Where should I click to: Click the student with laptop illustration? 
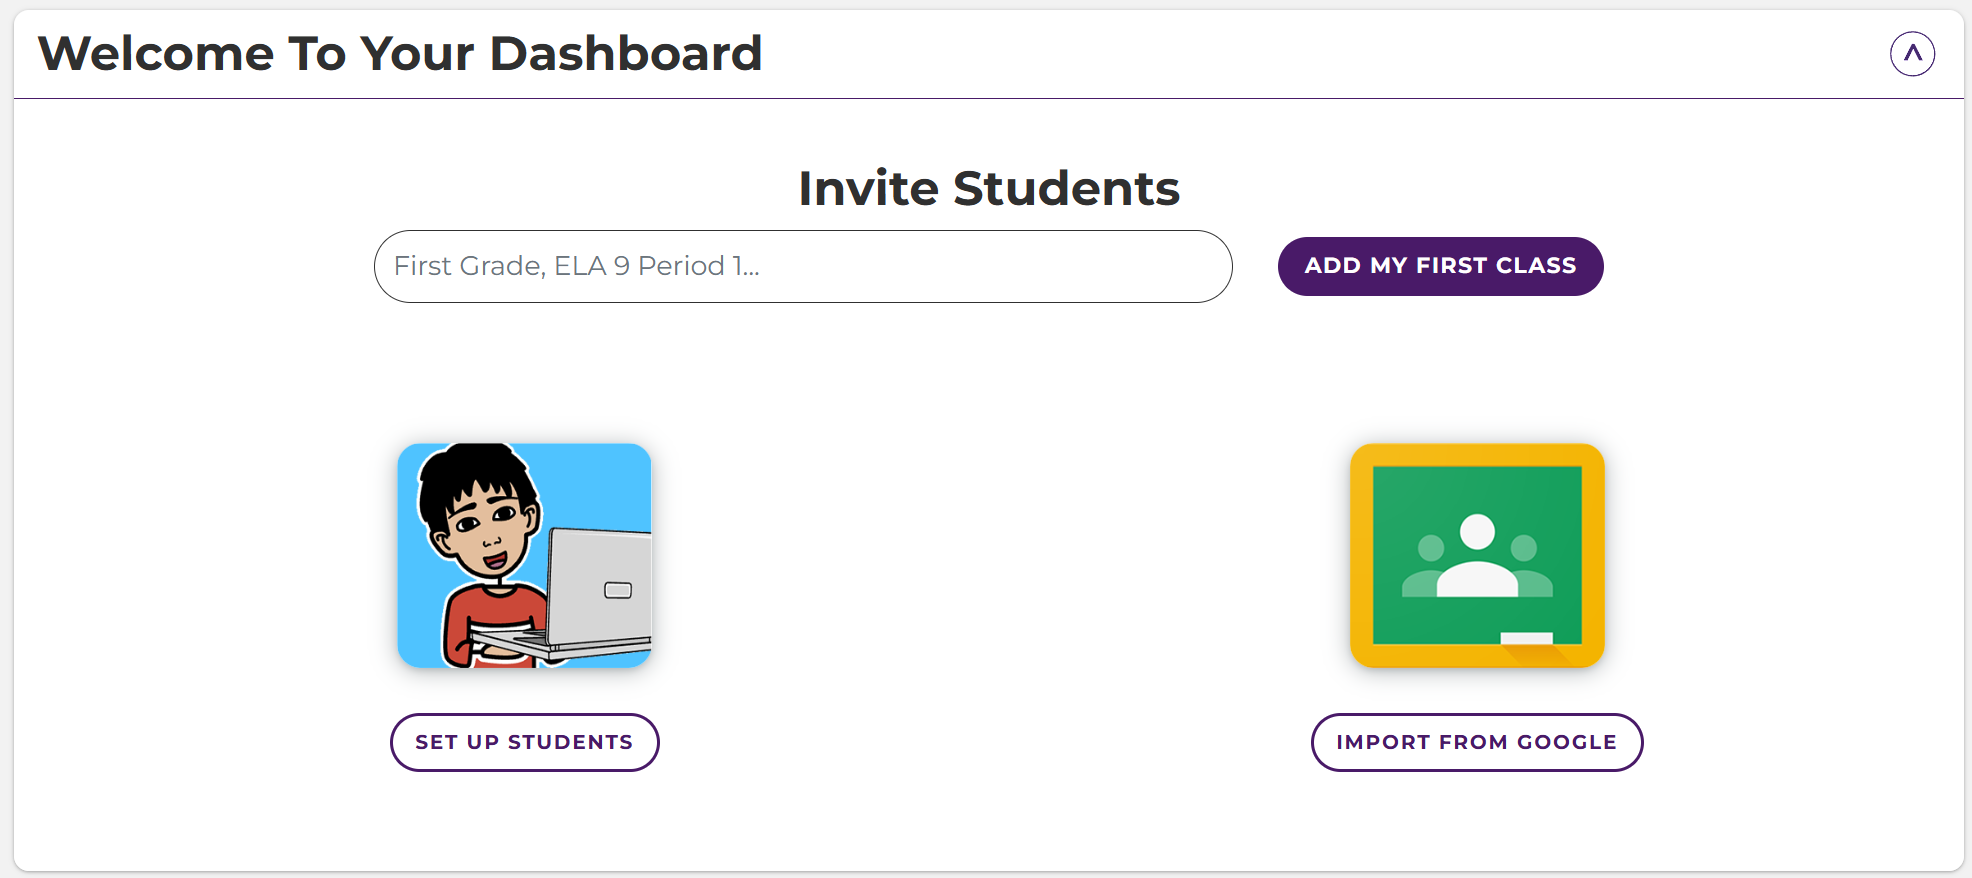pyautogui.click(x=524, y=555)
